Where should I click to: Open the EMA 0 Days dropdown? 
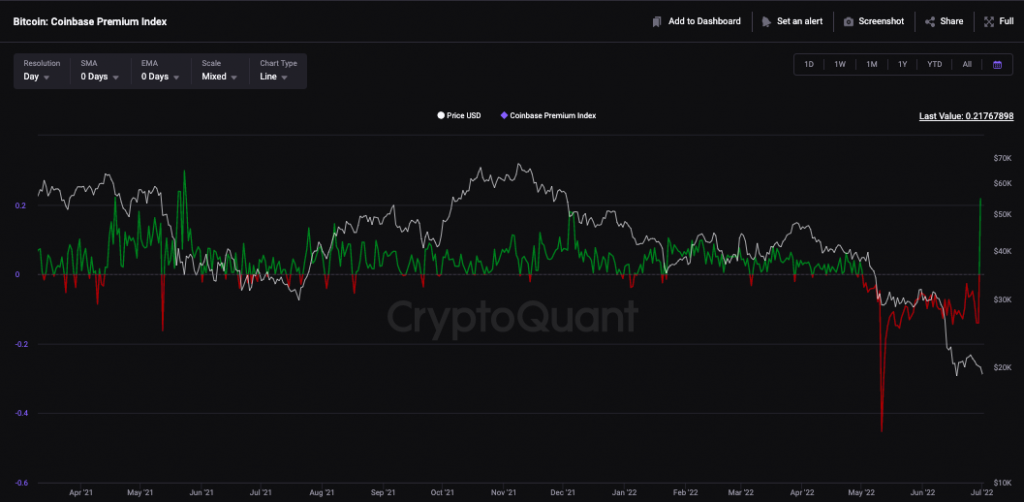tap(161, 71)
